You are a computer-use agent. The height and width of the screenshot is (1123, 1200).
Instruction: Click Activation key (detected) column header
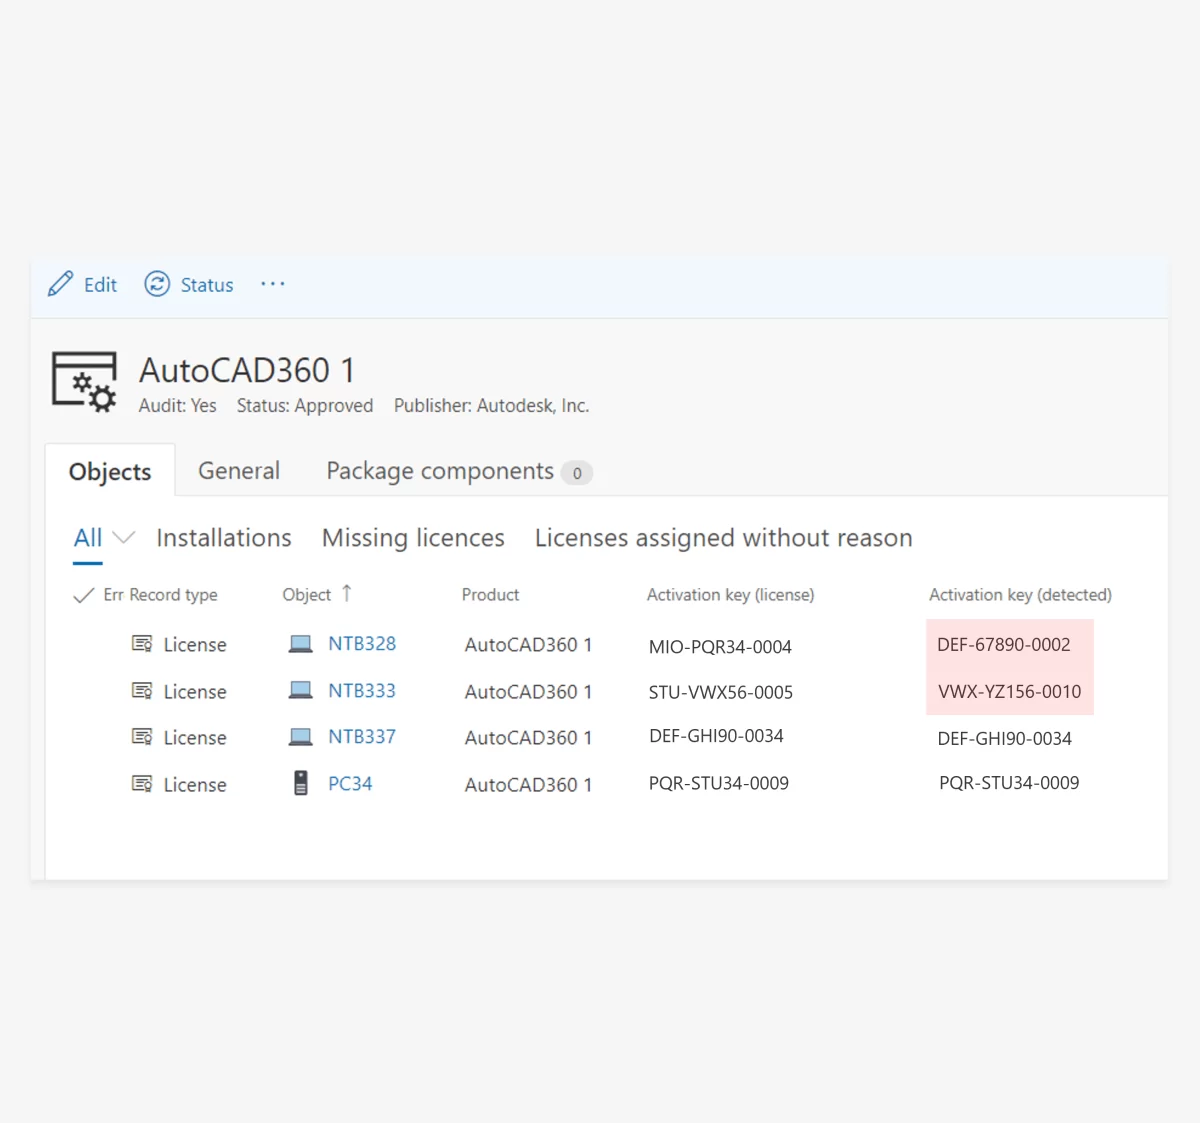(x=1020, y=595)
